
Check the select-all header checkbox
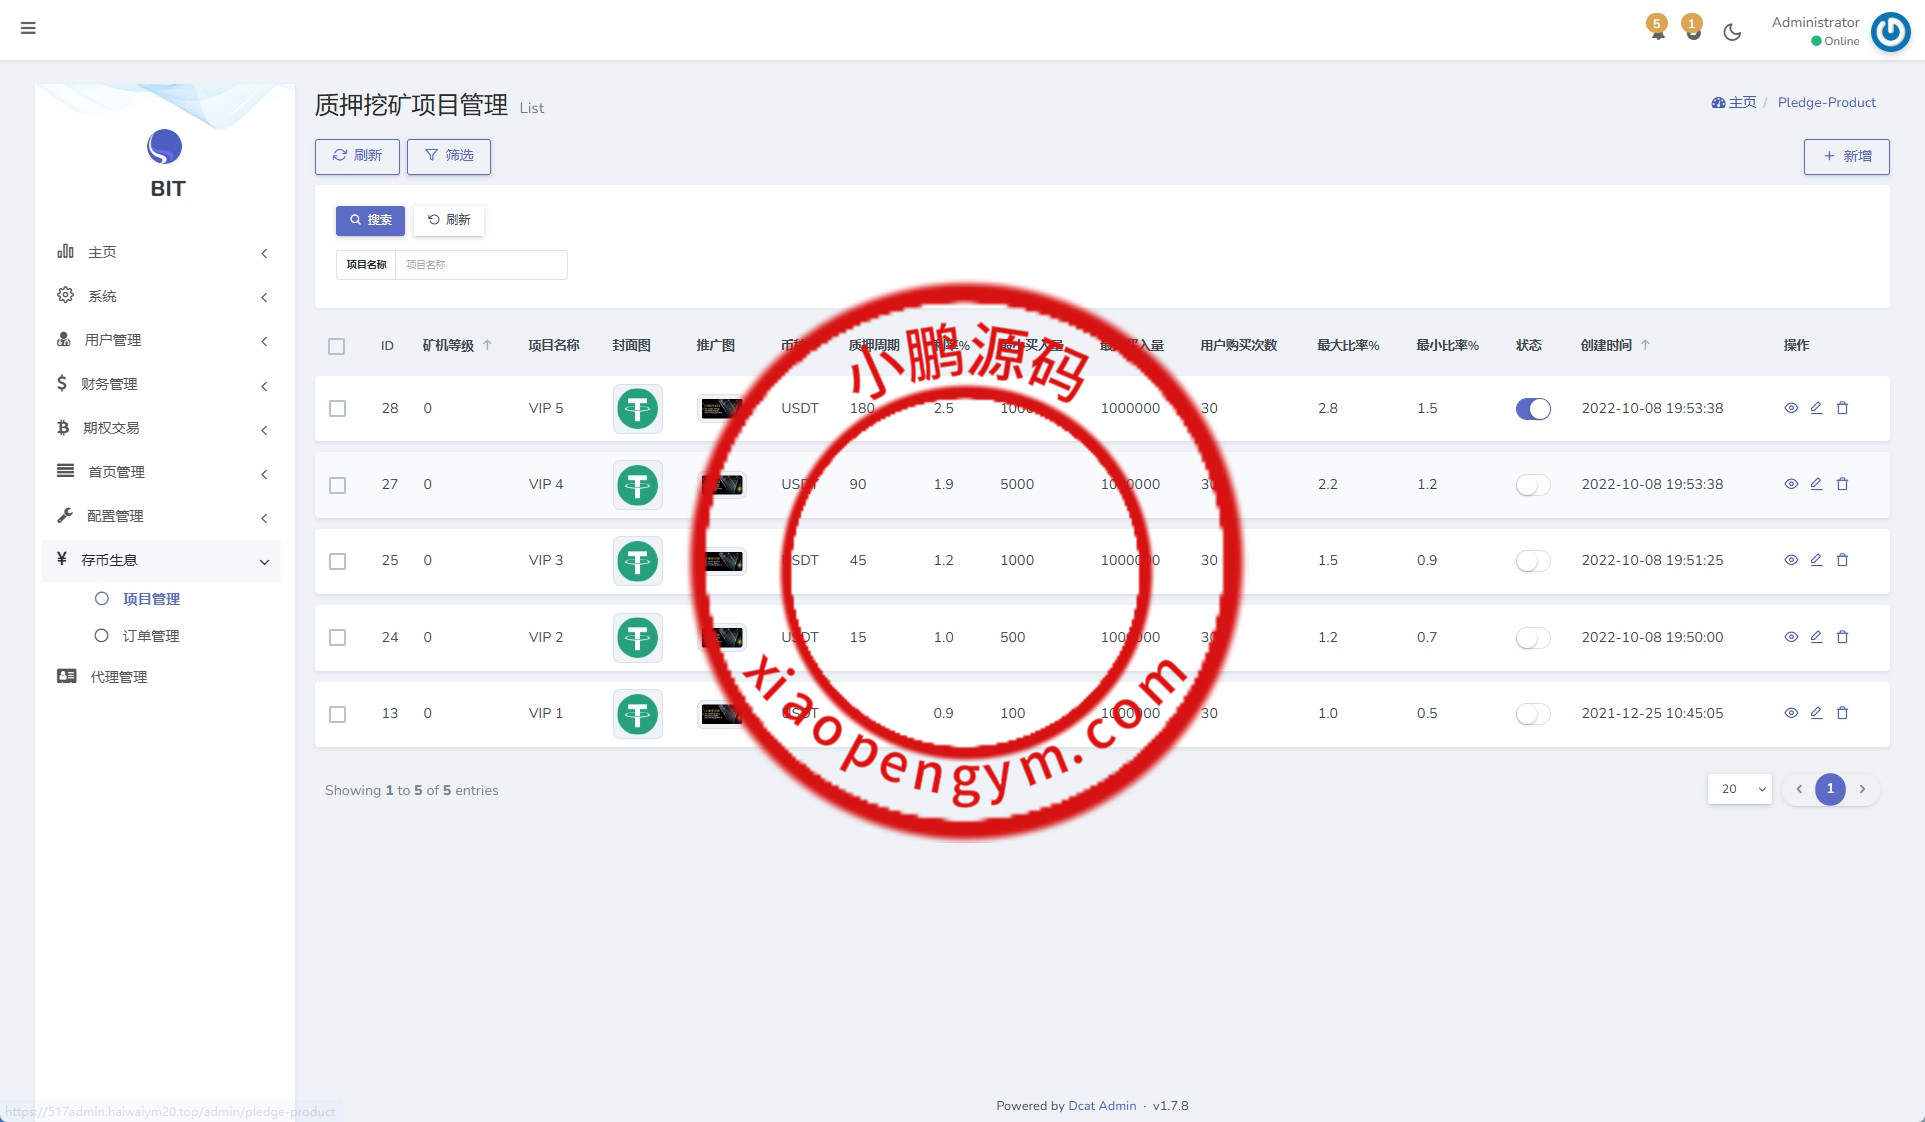[x=337, y=346]
